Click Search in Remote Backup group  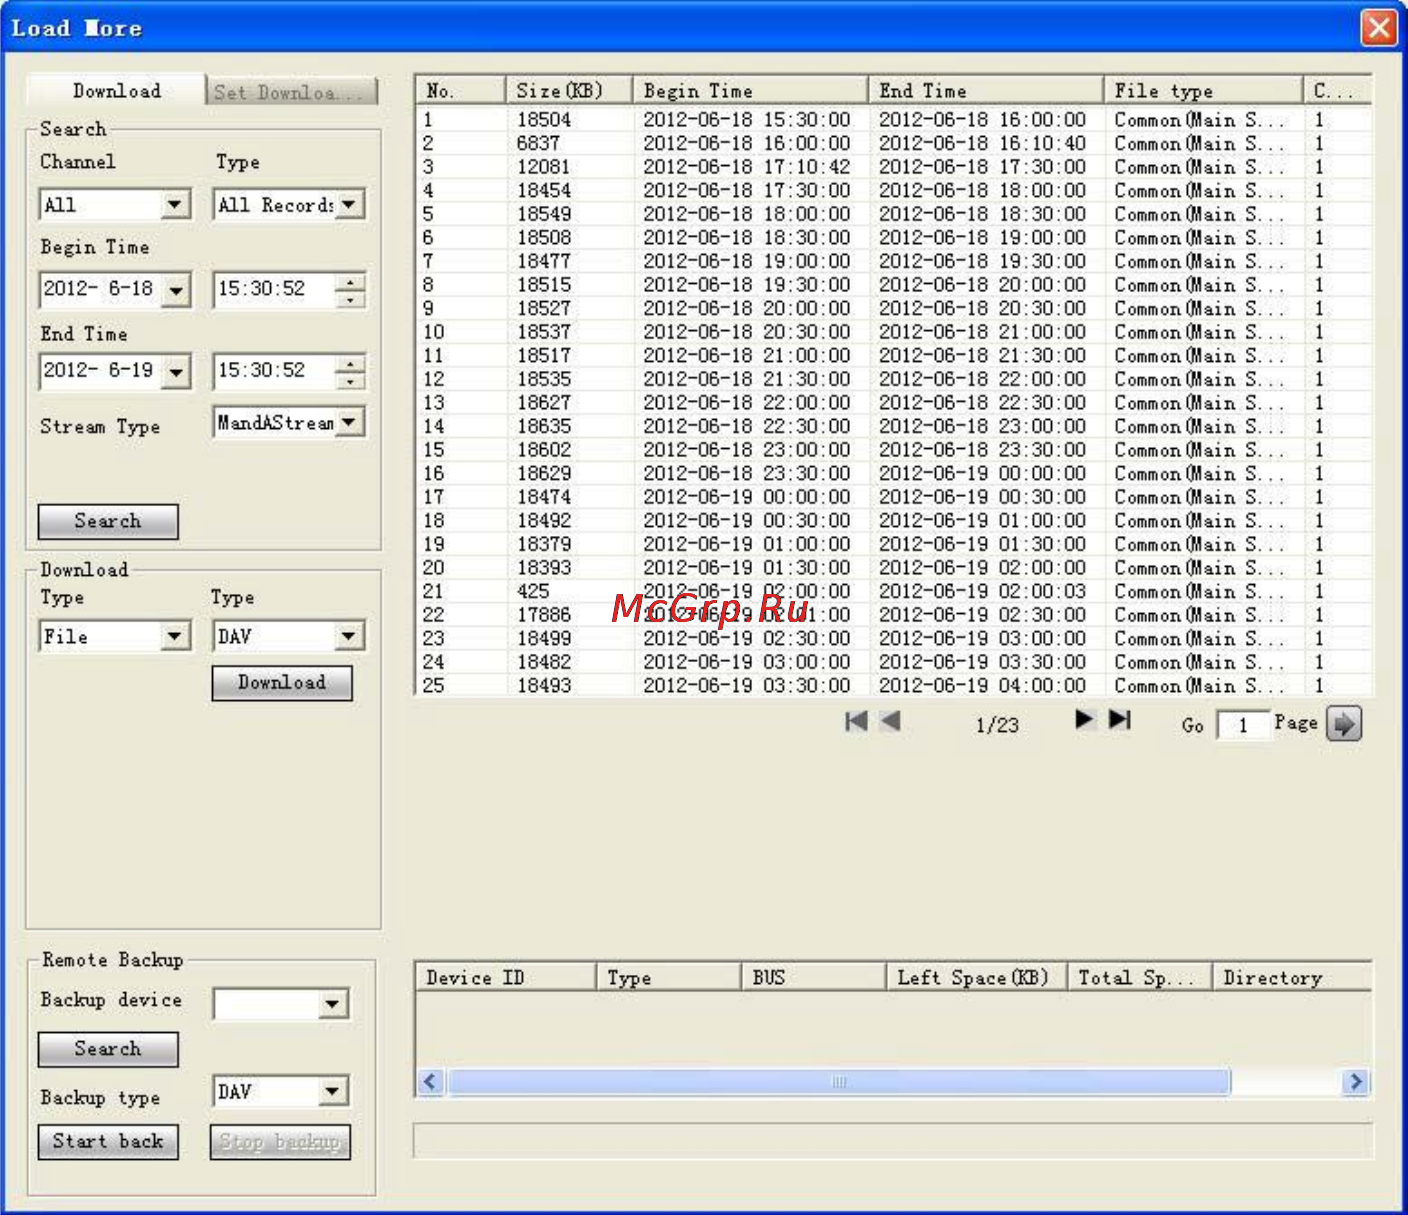pos(108,1049)
